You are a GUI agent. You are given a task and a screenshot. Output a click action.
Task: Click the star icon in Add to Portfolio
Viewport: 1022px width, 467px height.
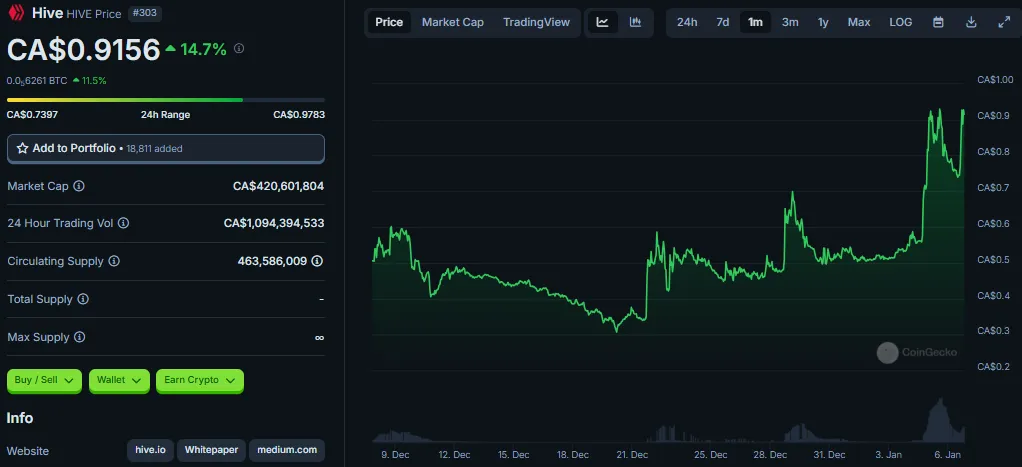[22, 148]
